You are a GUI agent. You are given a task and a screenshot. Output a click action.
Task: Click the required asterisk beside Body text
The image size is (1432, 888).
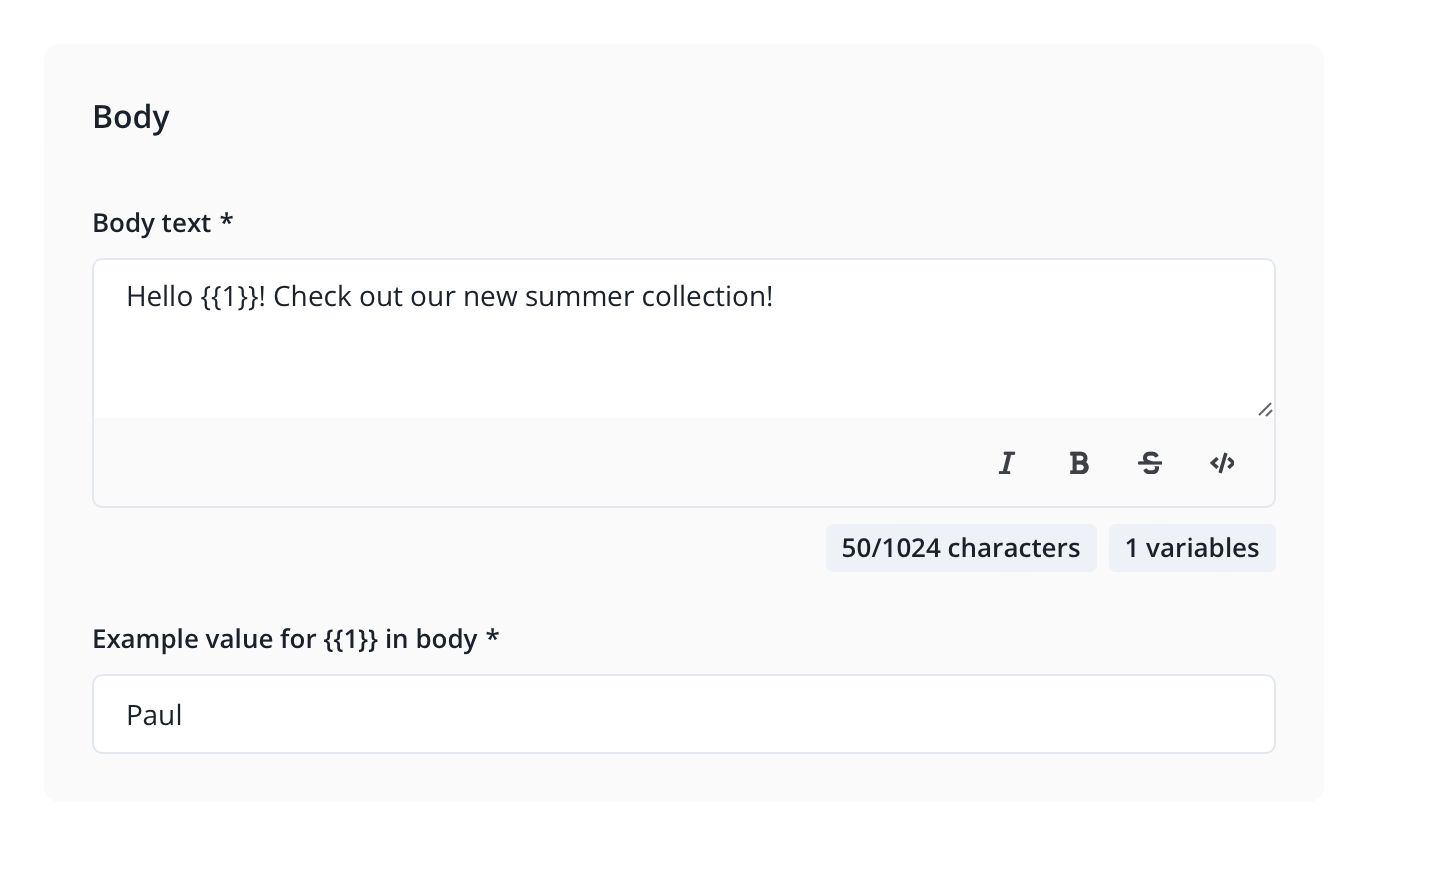point(227,222)
